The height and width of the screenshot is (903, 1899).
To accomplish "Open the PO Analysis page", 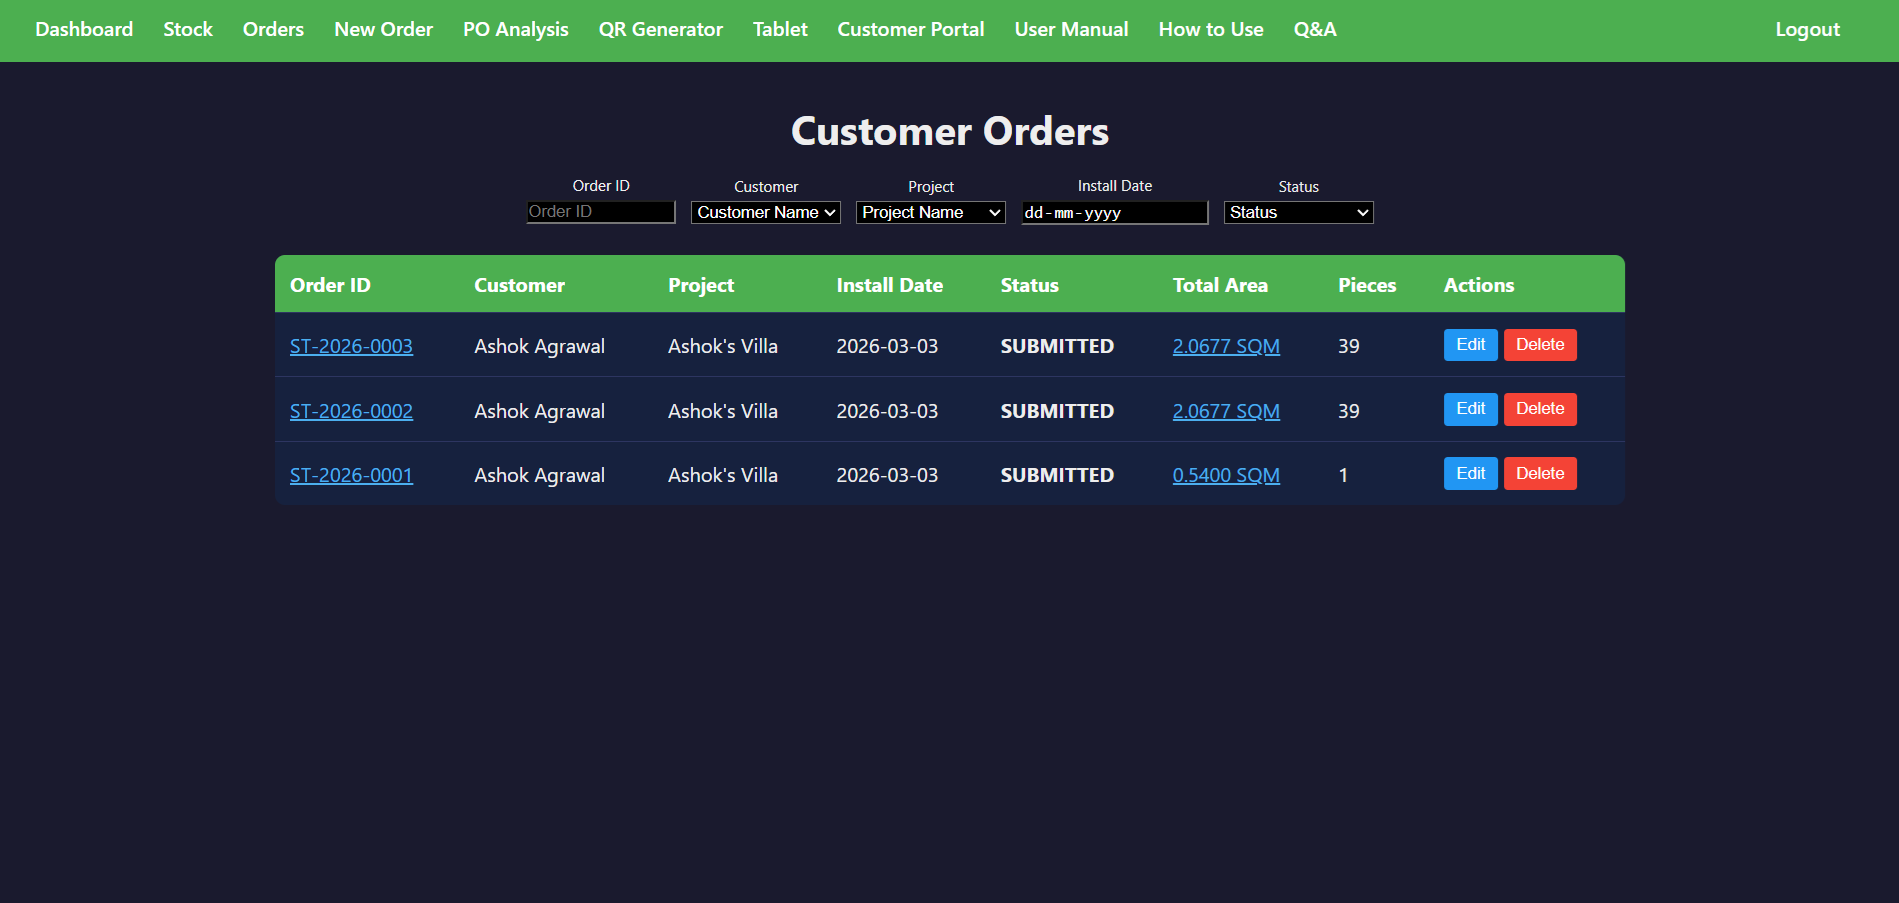I will 515,29.
